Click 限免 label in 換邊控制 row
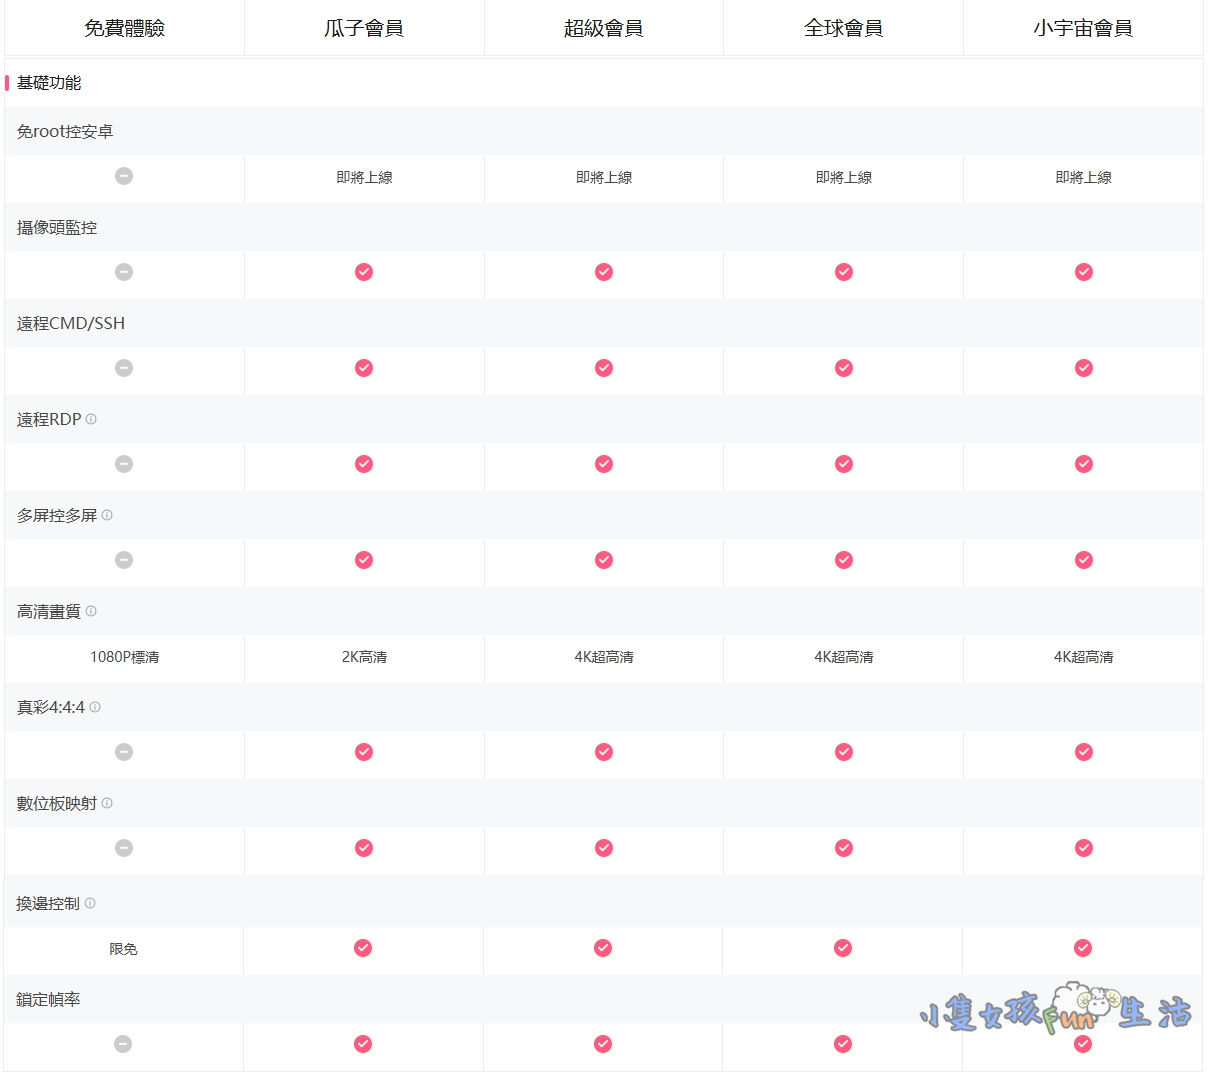The width and height of the screenshot is (1208, 1085). click(x=123, y=949)
